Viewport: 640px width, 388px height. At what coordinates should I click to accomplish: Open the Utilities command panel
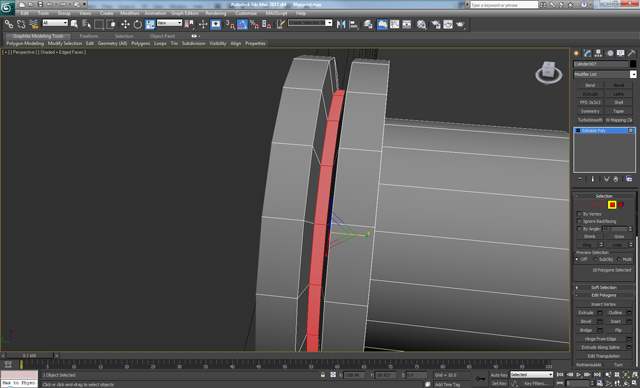pos(631,53)
